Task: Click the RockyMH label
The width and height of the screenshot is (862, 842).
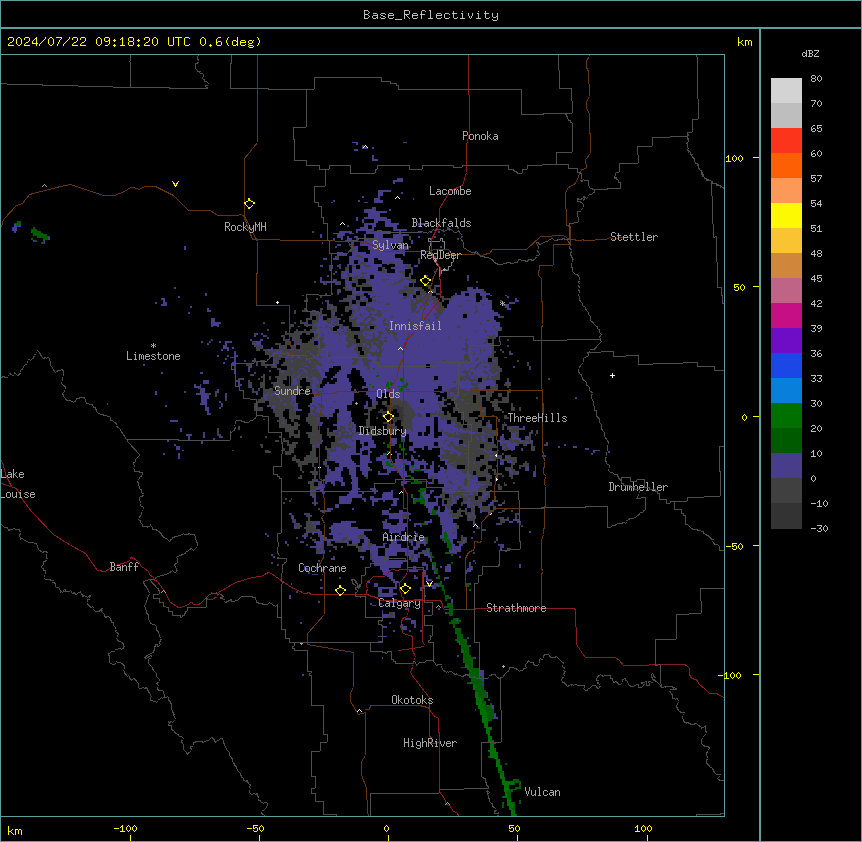Action: coord(245,227)
